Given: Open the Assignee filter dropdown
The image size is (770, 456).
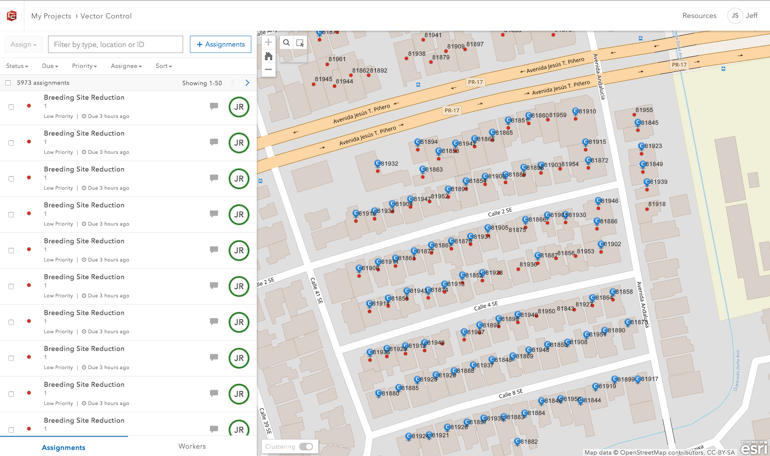Looking at the screenshot, I should click(126, 66).
